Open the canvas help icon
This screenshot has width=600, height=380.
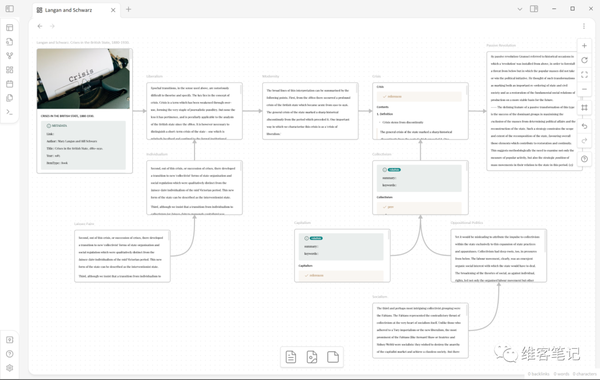point(584,159)
